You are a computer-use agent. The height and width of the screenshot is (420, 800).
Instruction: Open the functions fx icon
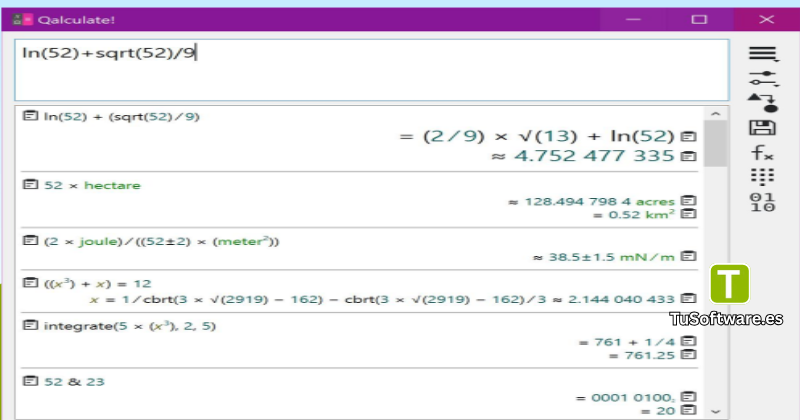point(763,153)
